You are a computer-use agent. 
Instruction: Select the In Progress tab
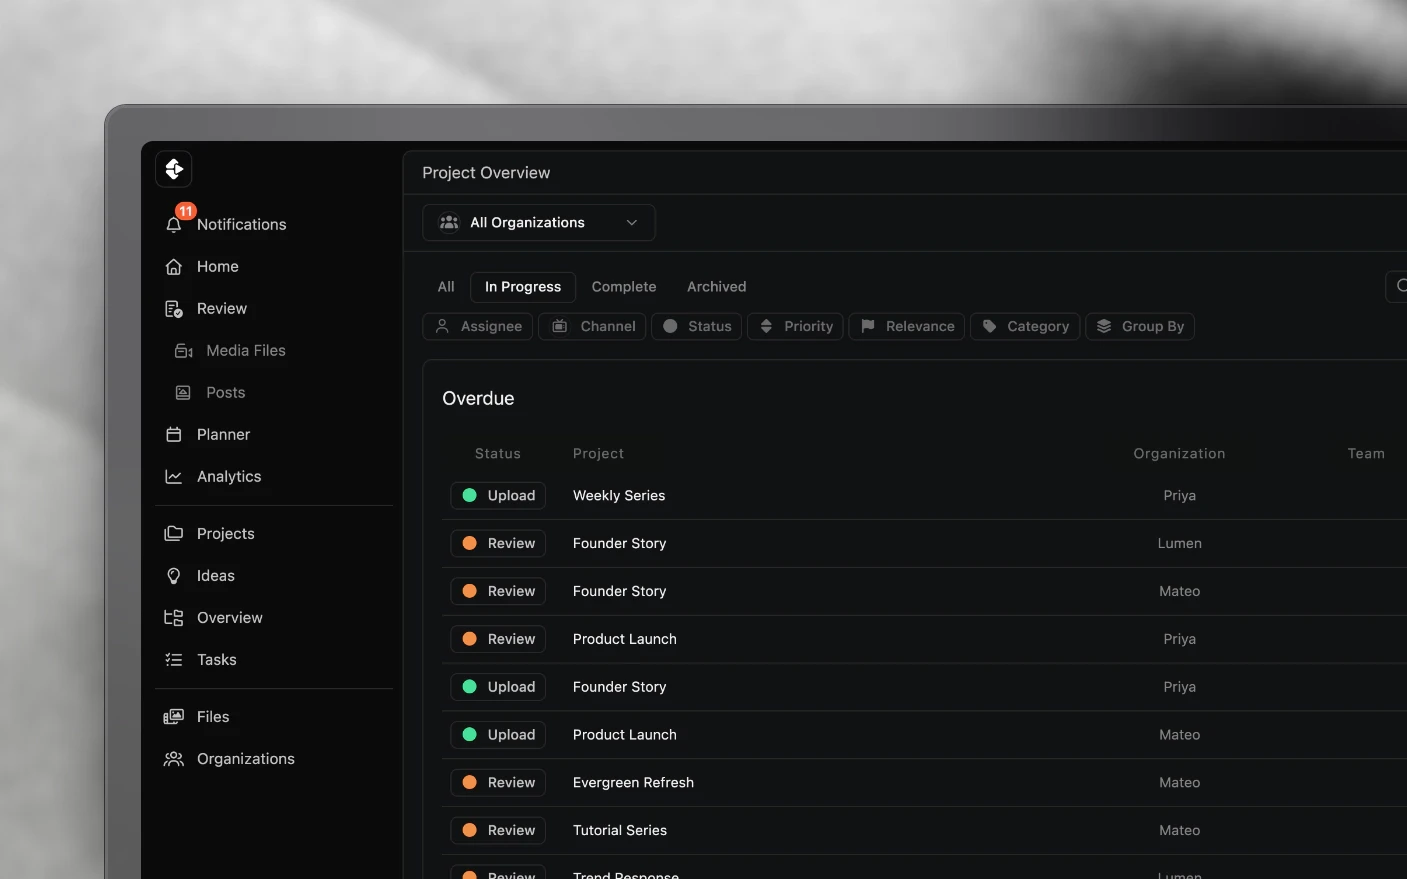(x=523, y=287)
